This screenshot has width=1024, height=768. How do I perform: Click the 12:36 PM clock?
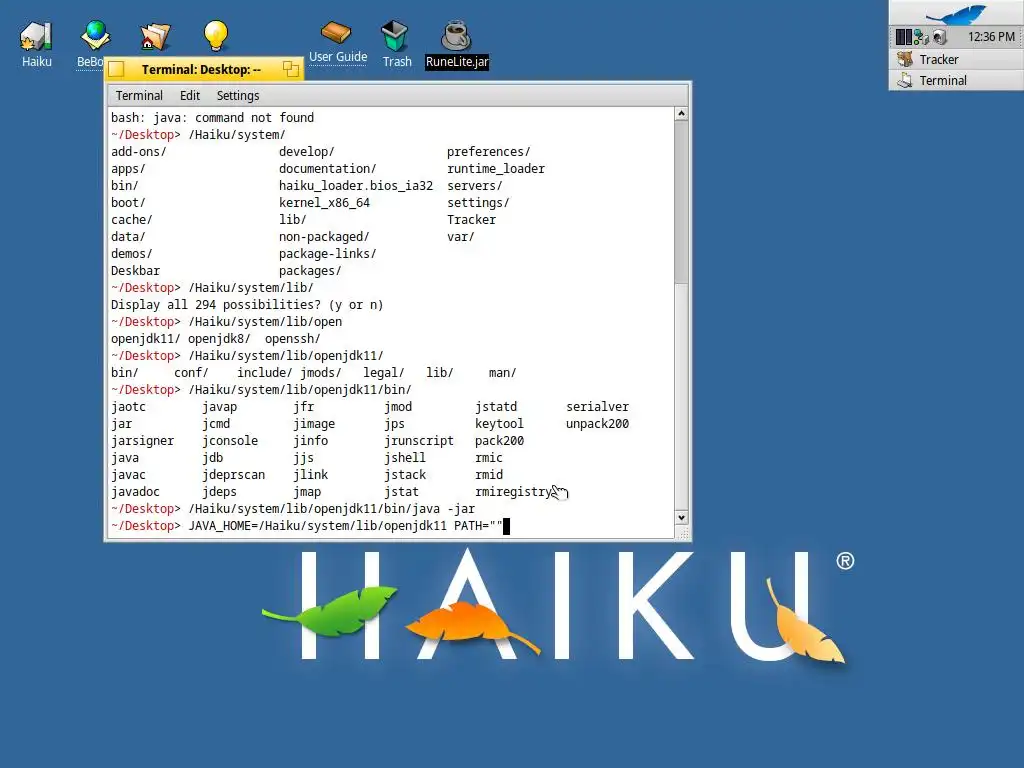pyautogui.click(x=991, y=37)
